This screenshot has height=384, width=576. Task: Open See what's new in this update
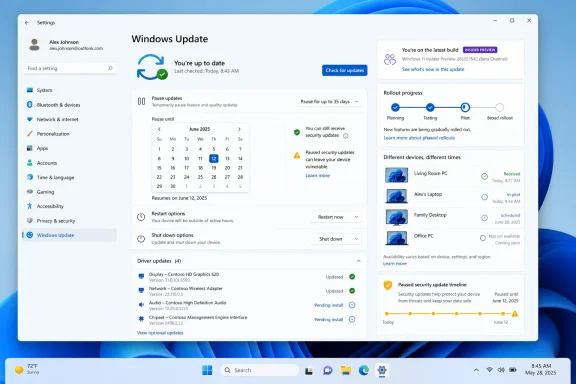coord(433,69)
